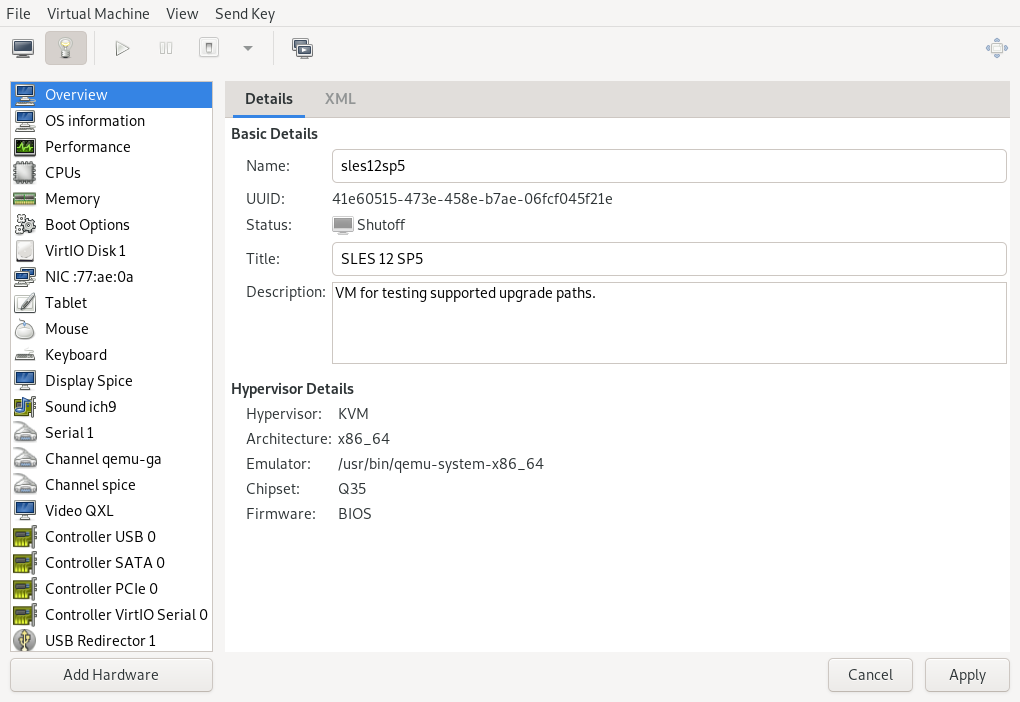
Task: Select CPUs in the hardware list
Action: tap(63, 173)
